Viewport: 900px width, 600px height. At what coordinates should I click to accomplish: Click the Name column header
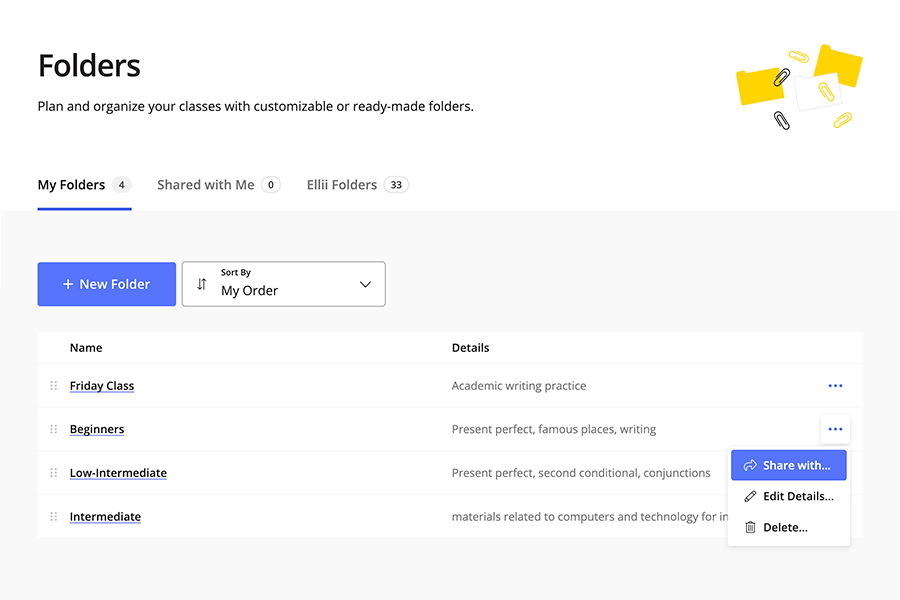pyautogui.click(x=86, y=347)
